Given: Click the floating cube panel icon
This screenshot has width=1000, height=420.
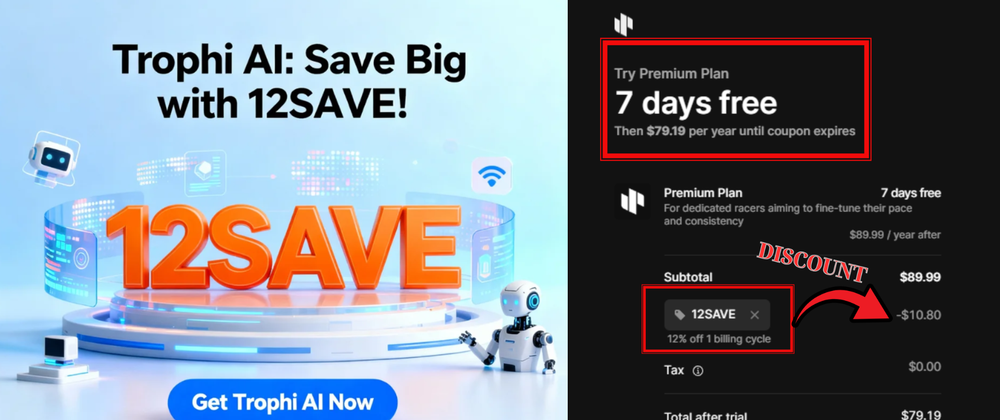Looking at the screenshot, I should [x=205, y=173].
